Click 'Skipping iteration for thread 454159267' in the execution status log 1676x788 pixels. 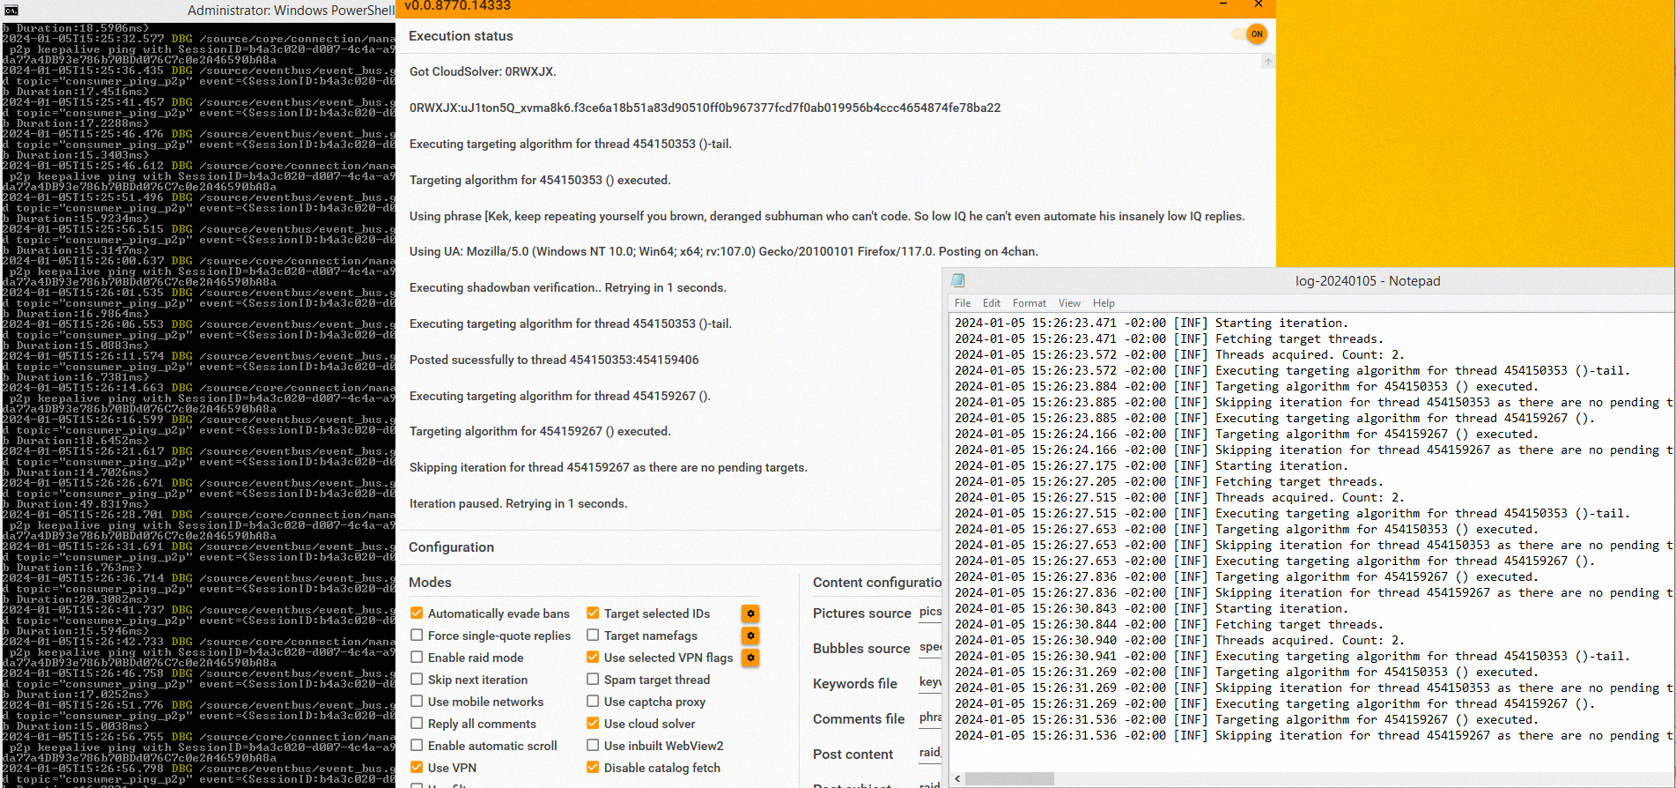pos(608,468)
